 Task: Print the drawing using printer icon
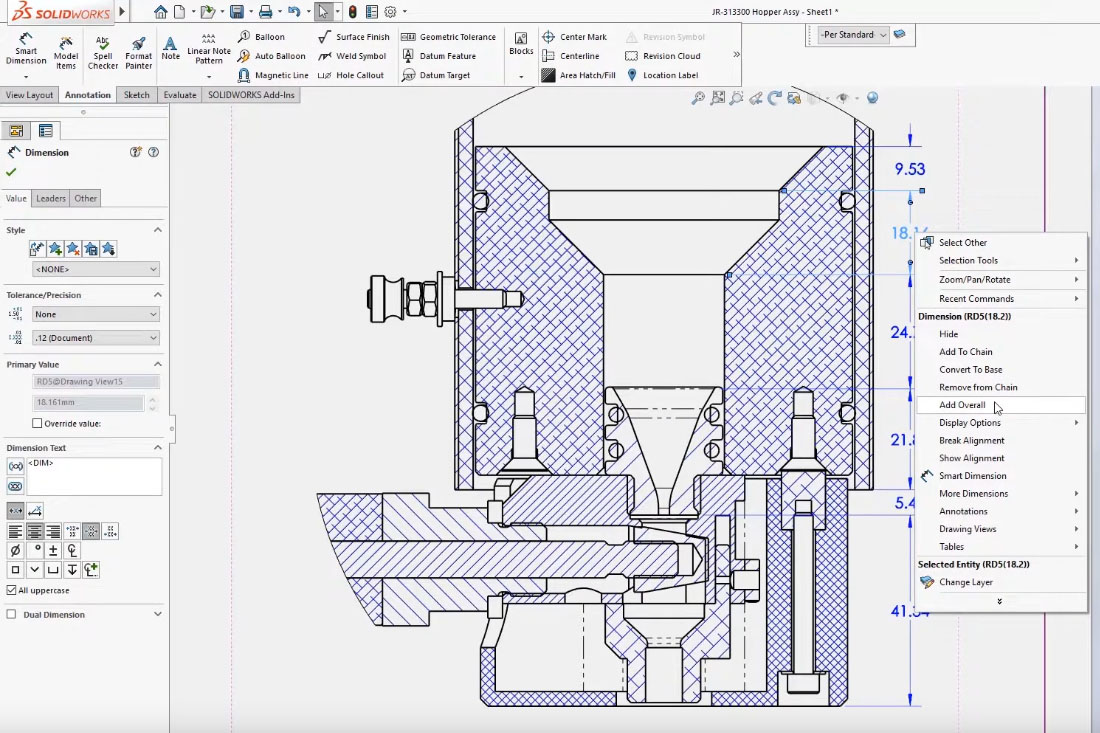pyautogui.click(x=265, y=12)
